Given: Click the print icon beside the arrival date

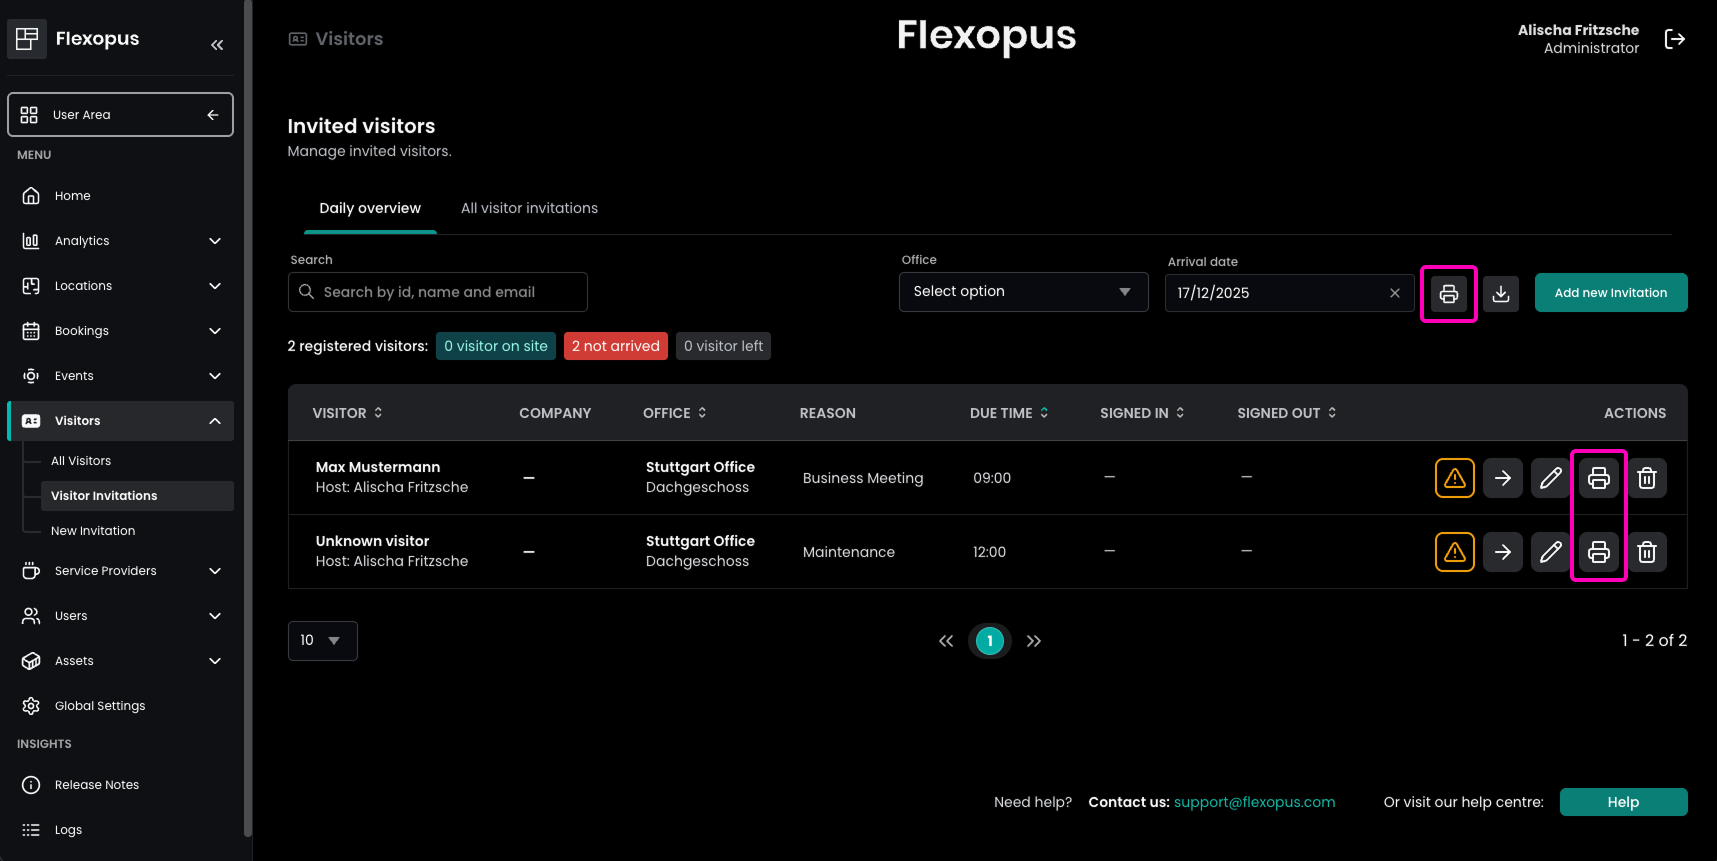Looking at the screenshot, I should pos(1448,294).
